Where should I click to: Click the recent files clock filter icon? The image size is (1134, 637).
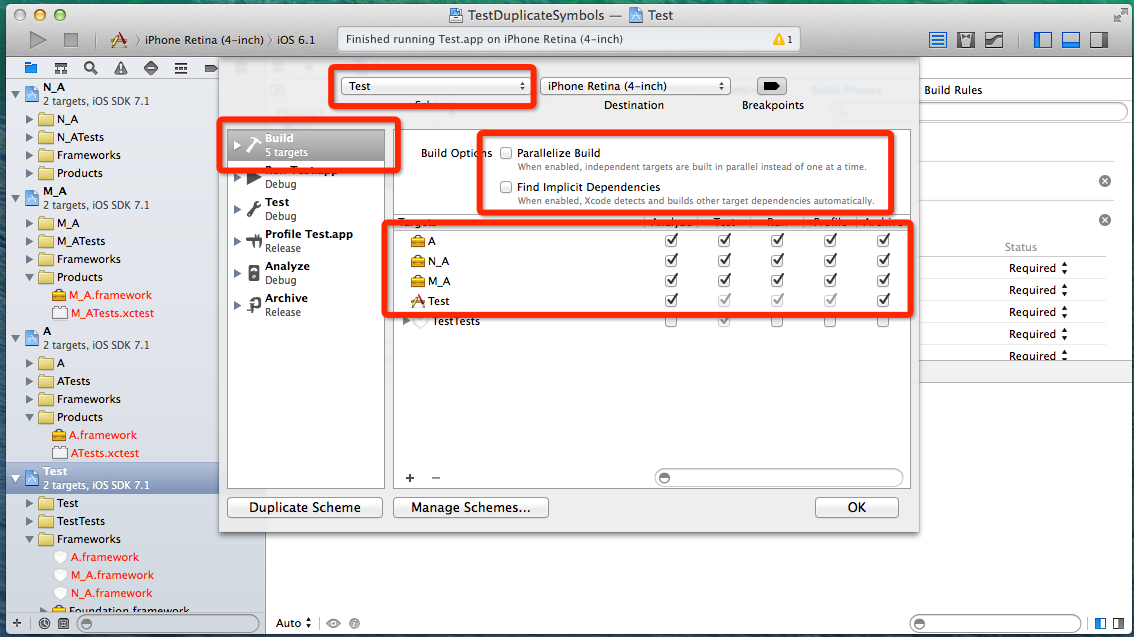pos(44,623)
